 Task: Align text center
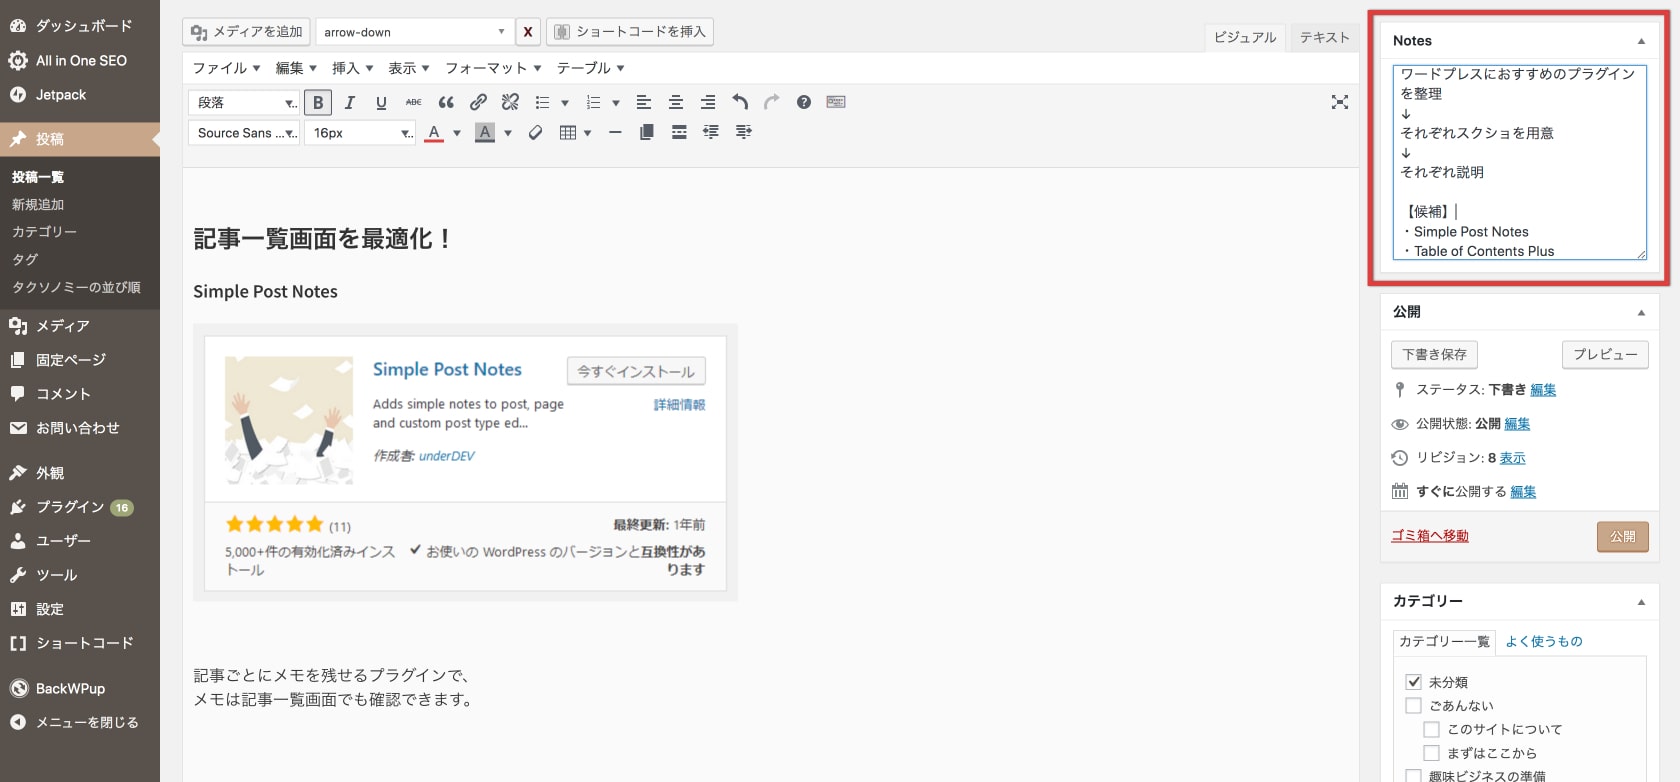676,102
